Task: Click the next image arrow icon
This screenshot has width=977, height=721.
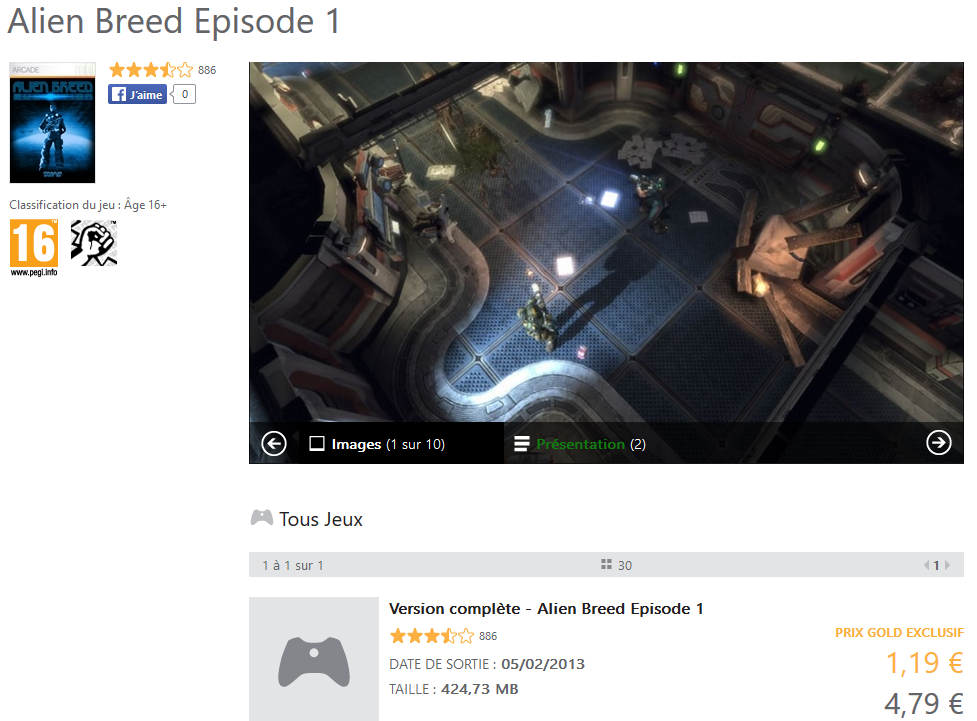Action: 938,442
